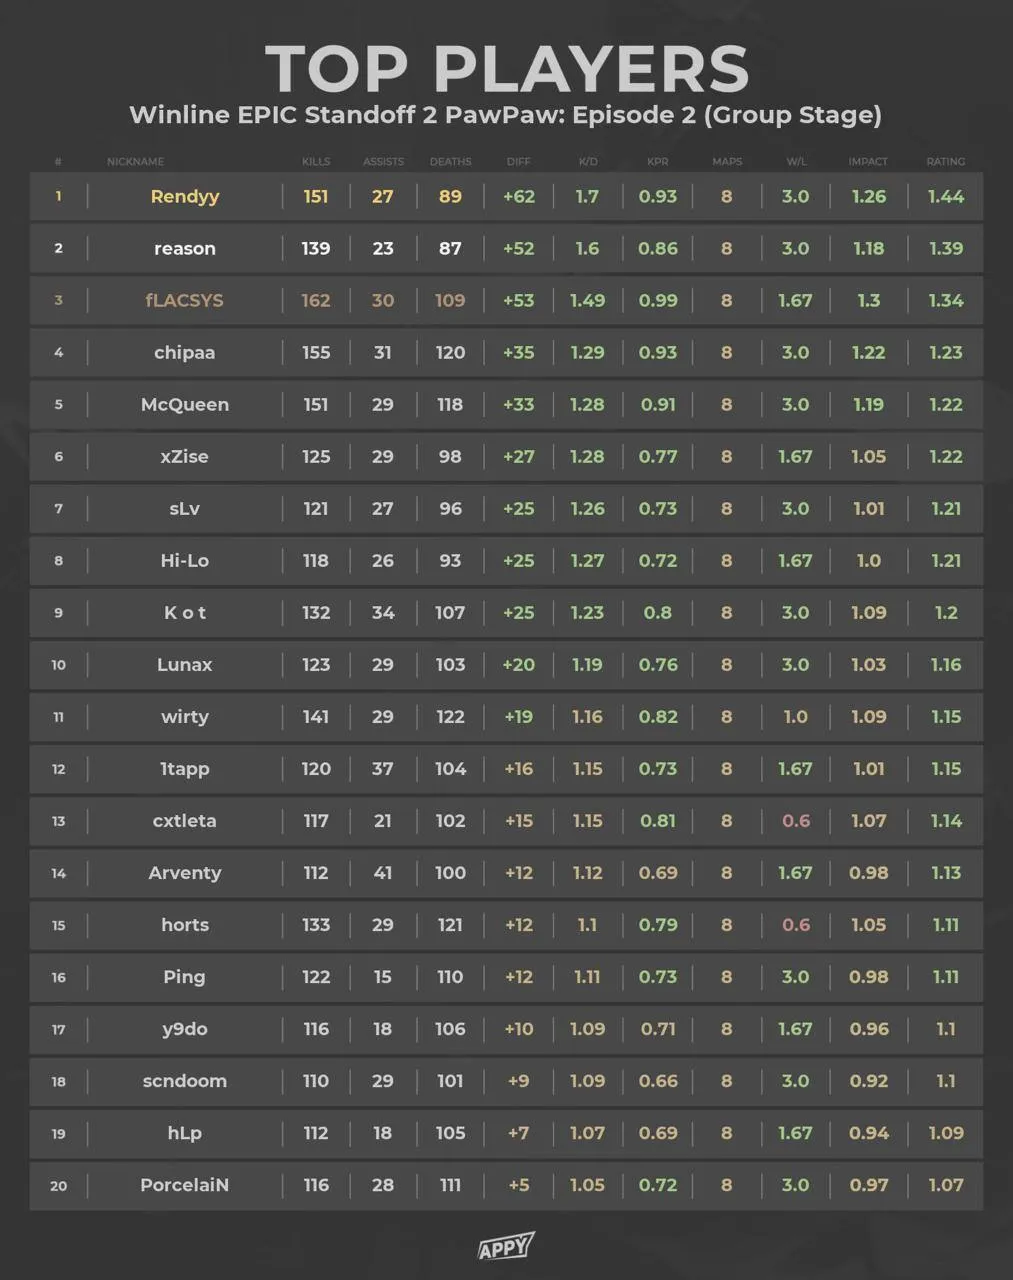Image resolution: width=1013 pixels, height=1280 pixels.
Task: Click the Winline EPIC Standoff 2 subtitle
Action: click(x=506, y=115)
